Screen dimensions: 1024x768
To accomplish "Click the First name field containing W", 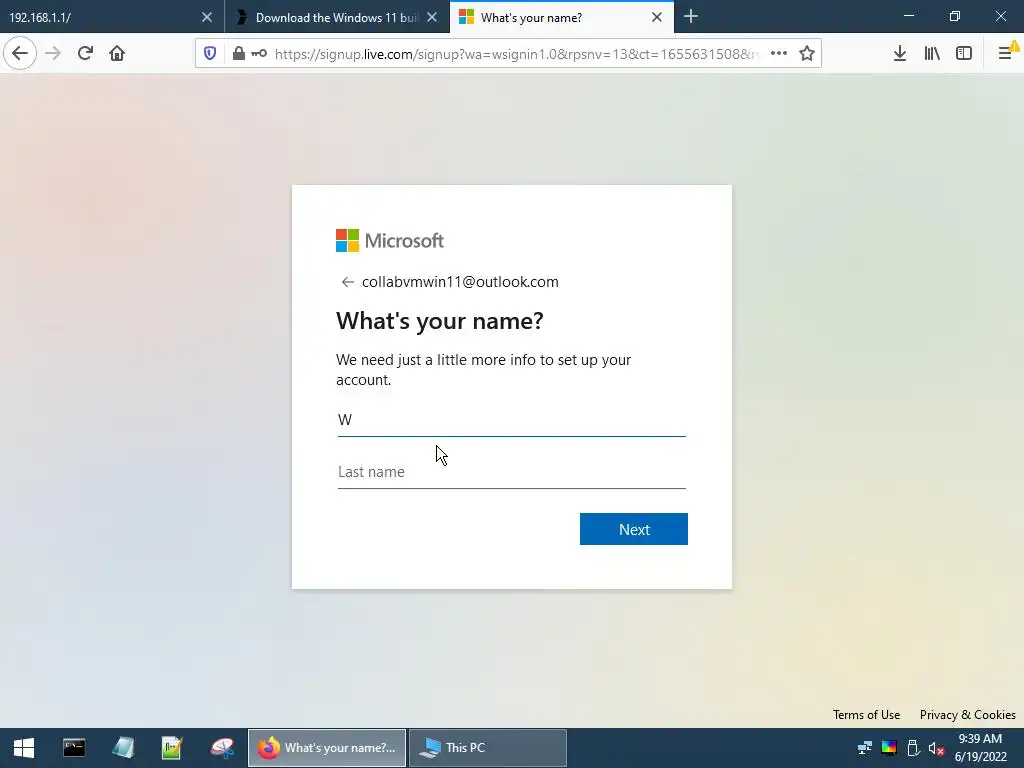I will point(511,419).
